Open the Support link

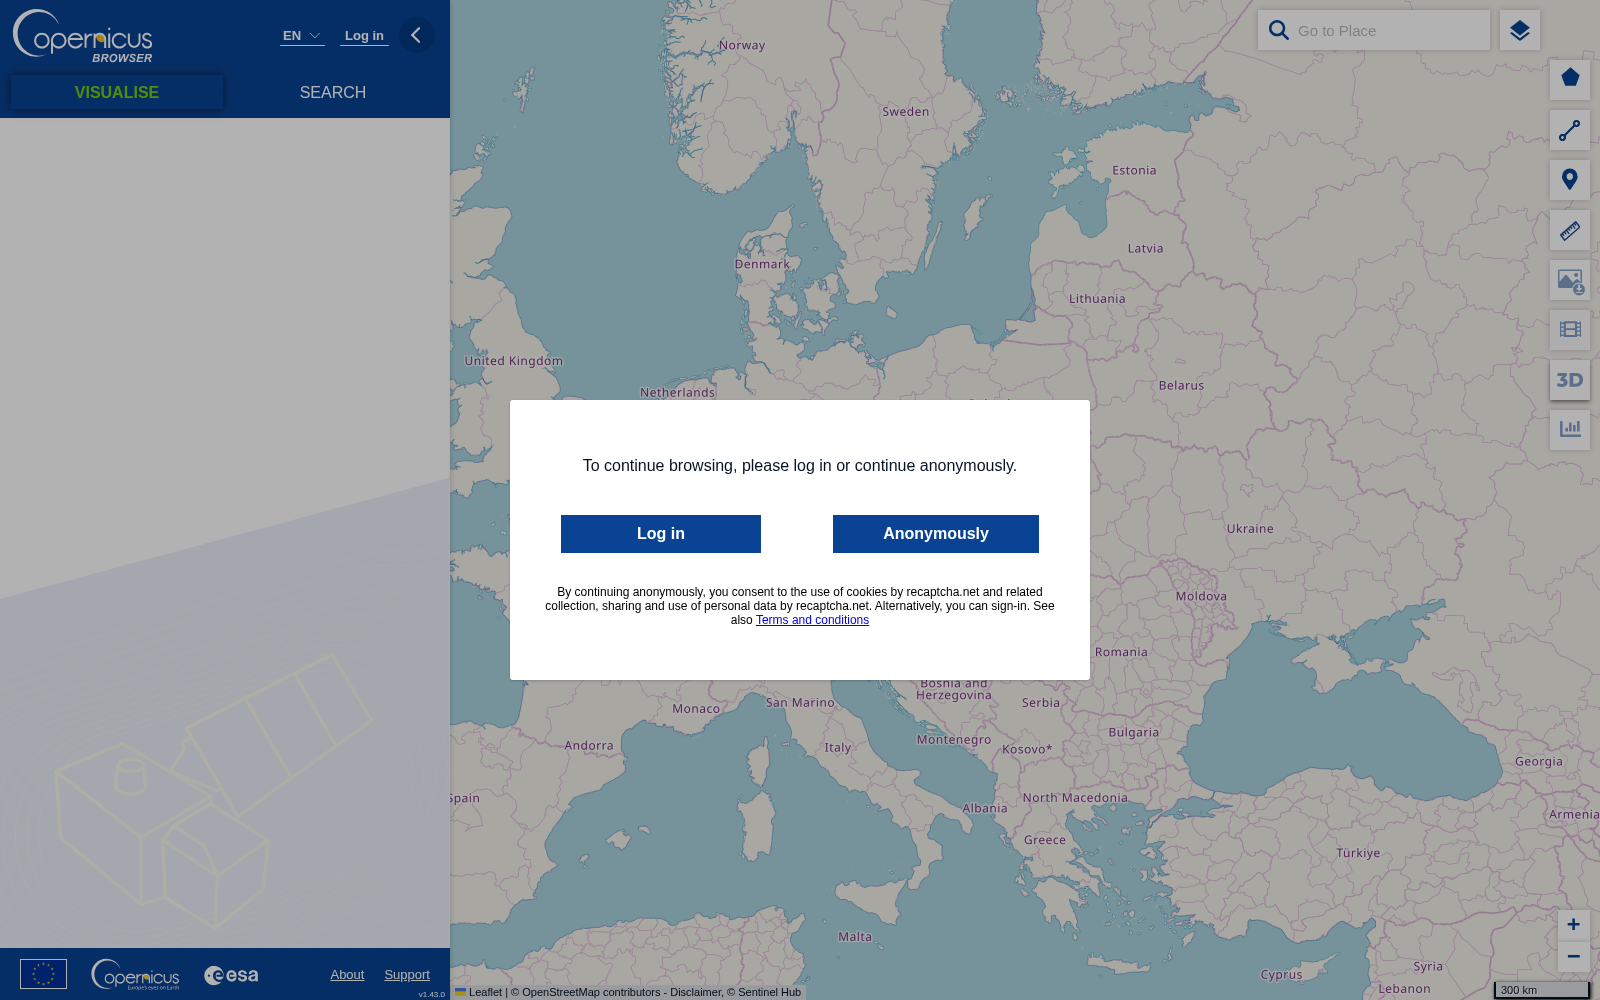(x=407, y=975)
